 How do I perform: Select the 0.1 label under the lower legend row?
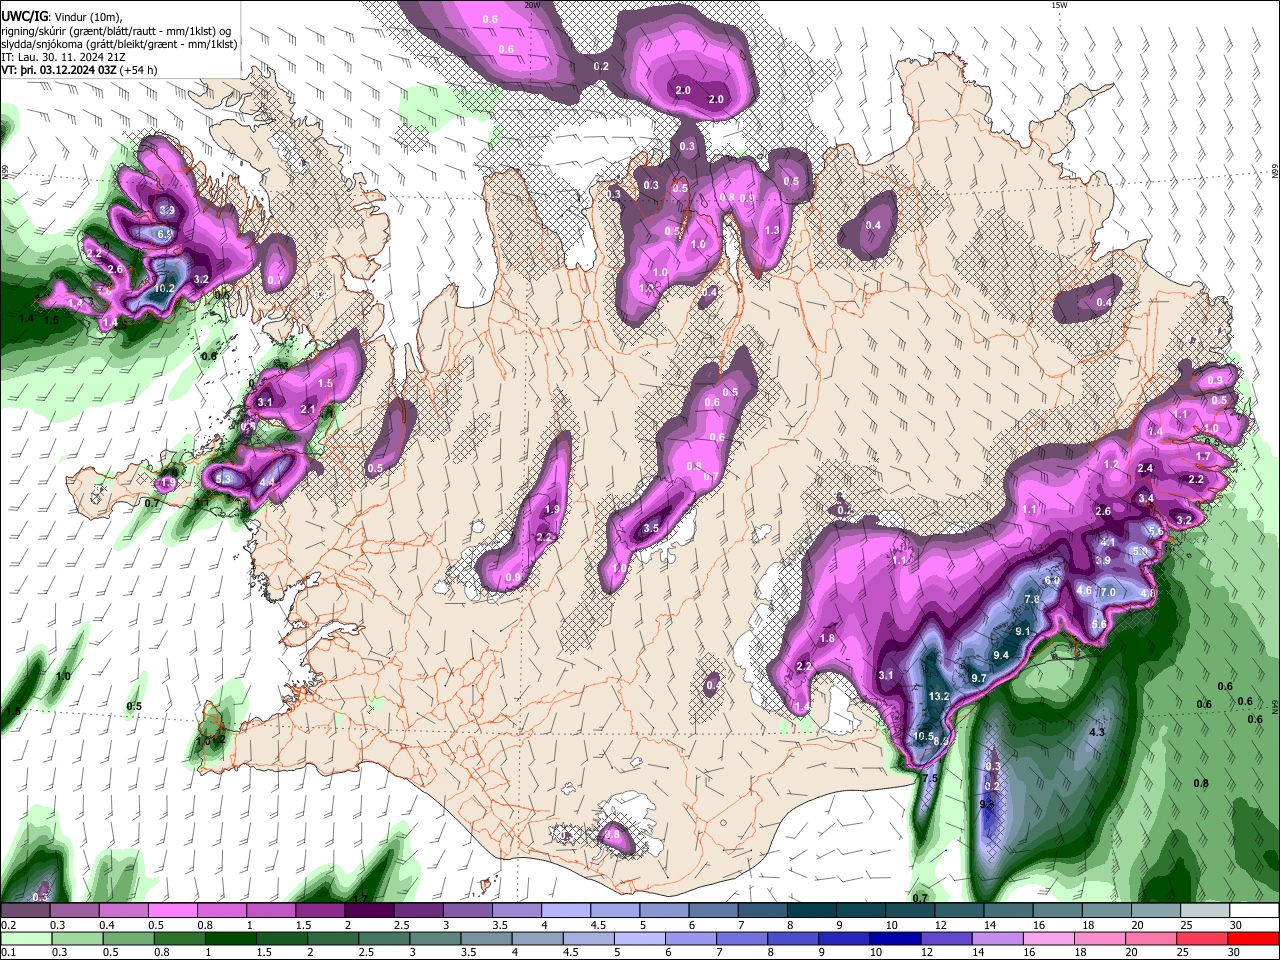(x=8, y=952)
